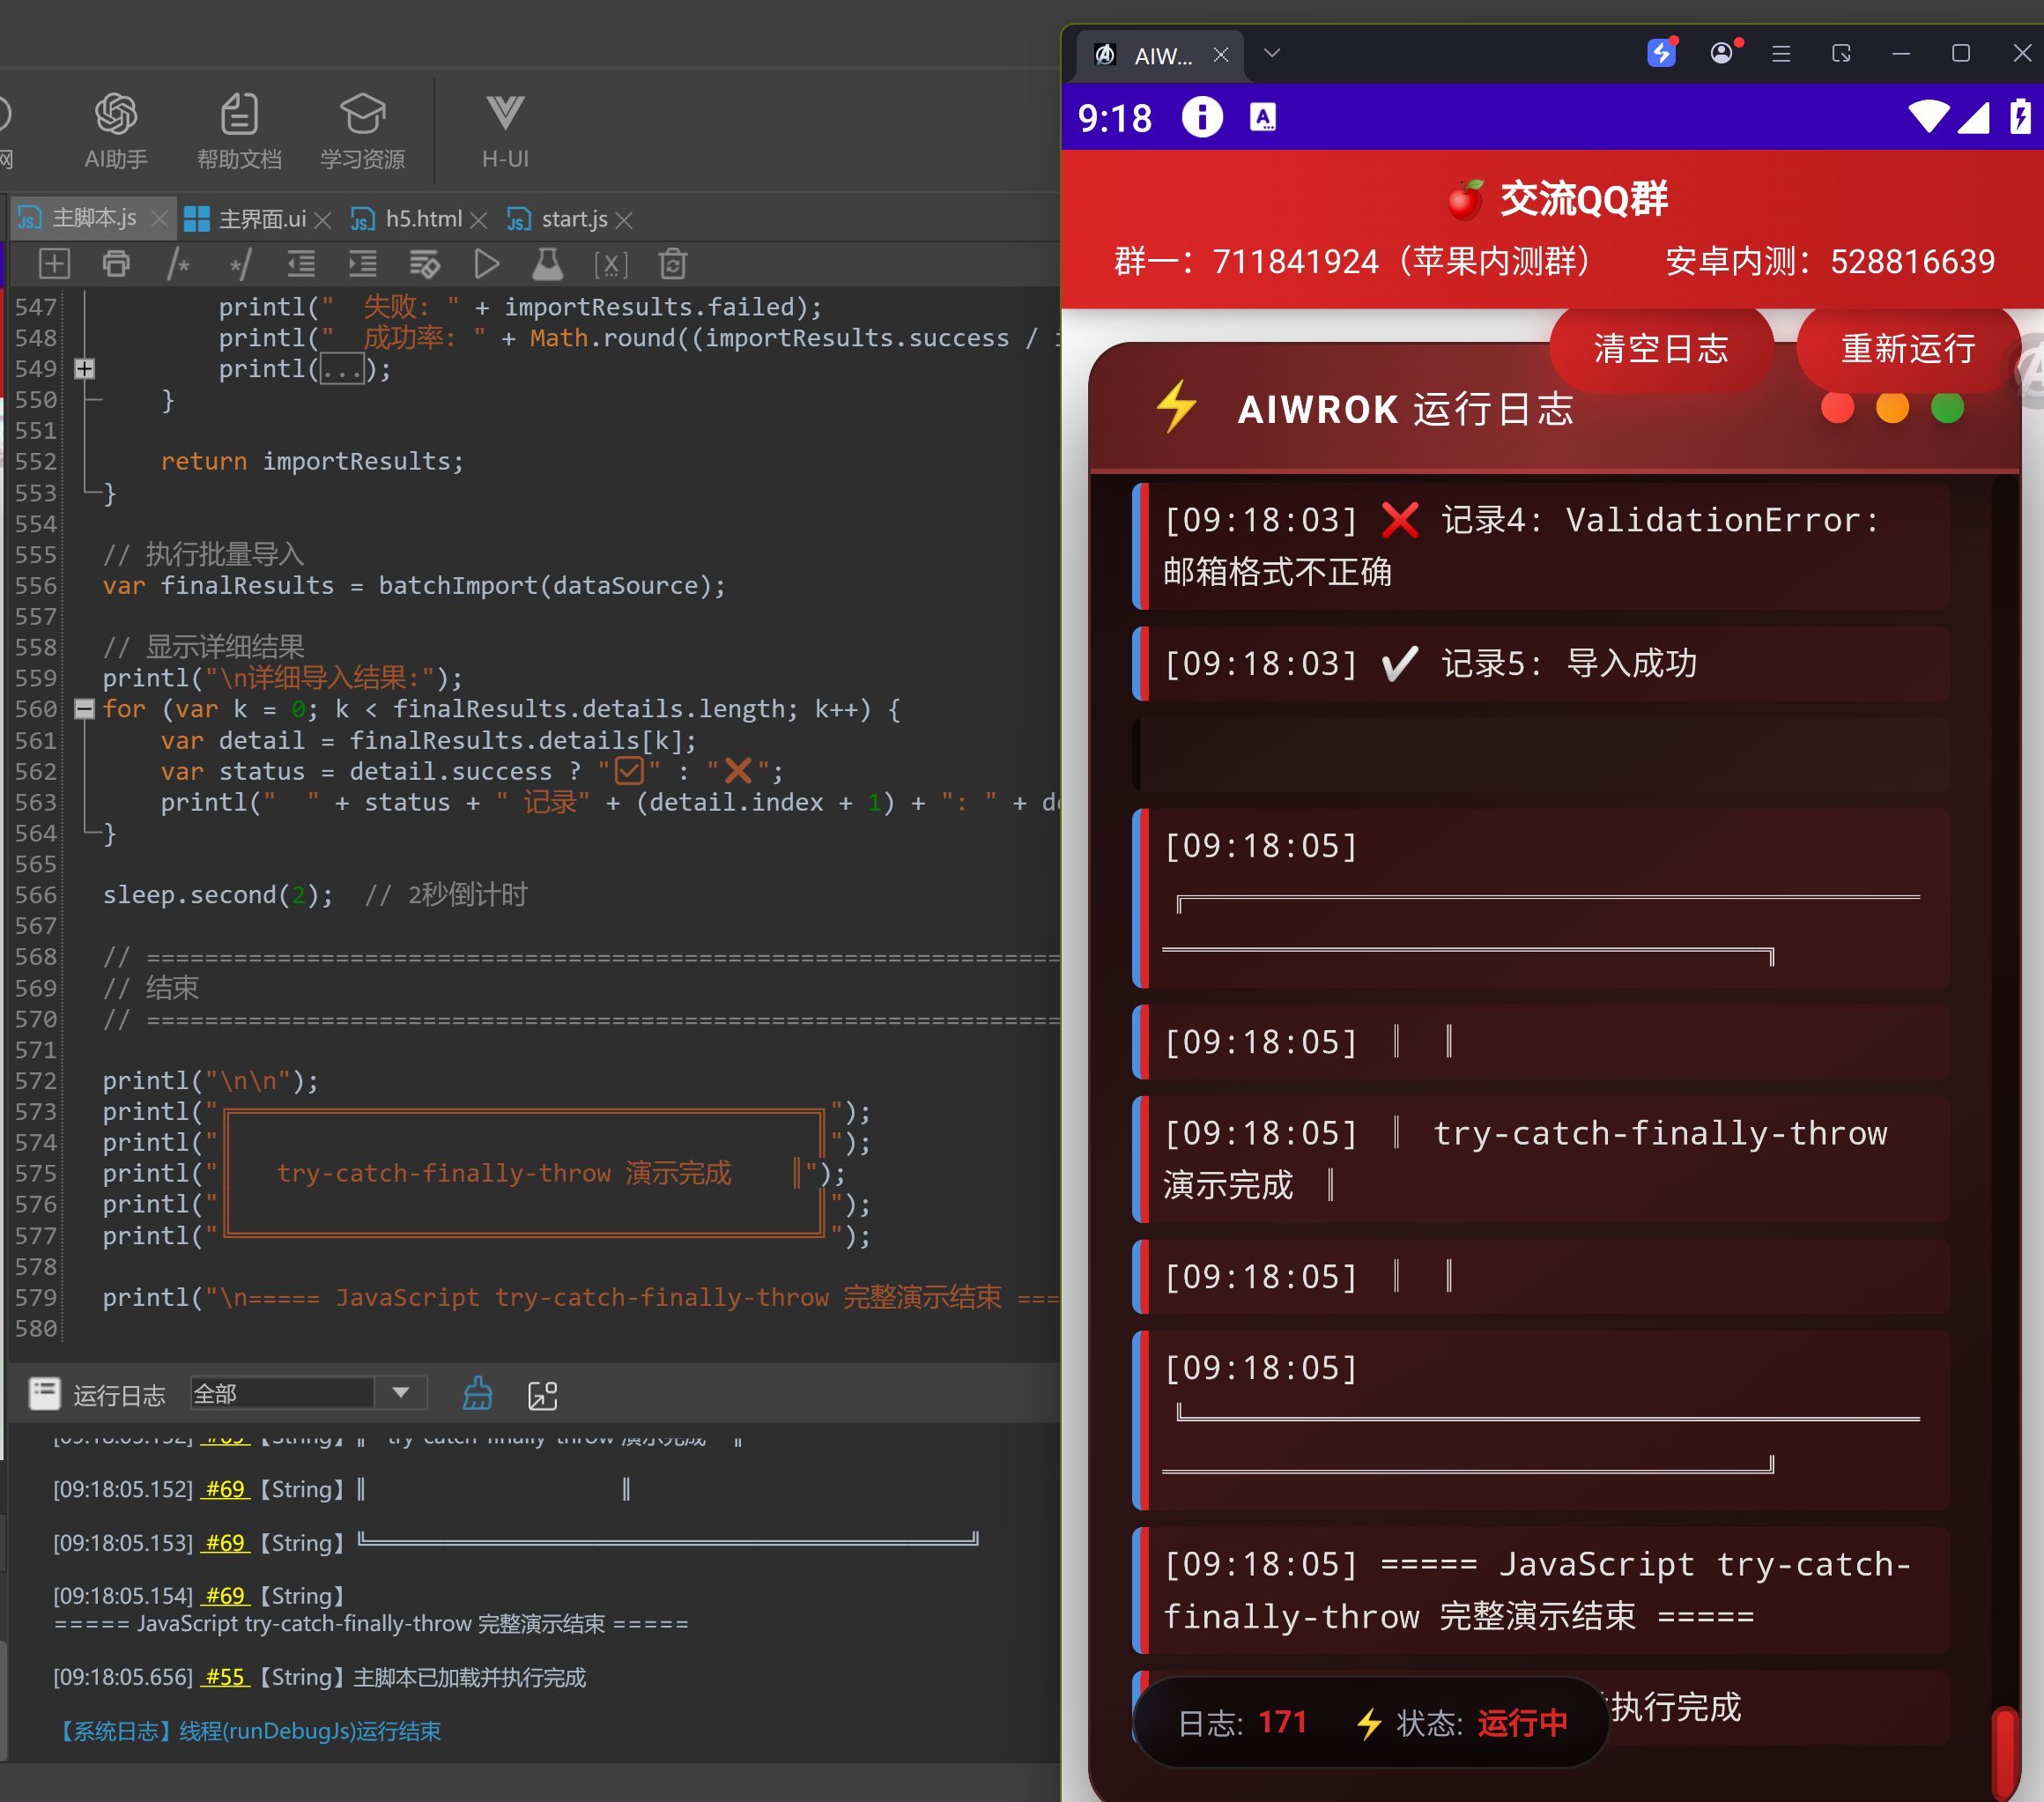Click the 交流QQ群 header title
This screenshot has height=1802, width=2044.
[x=1584, y=198]
